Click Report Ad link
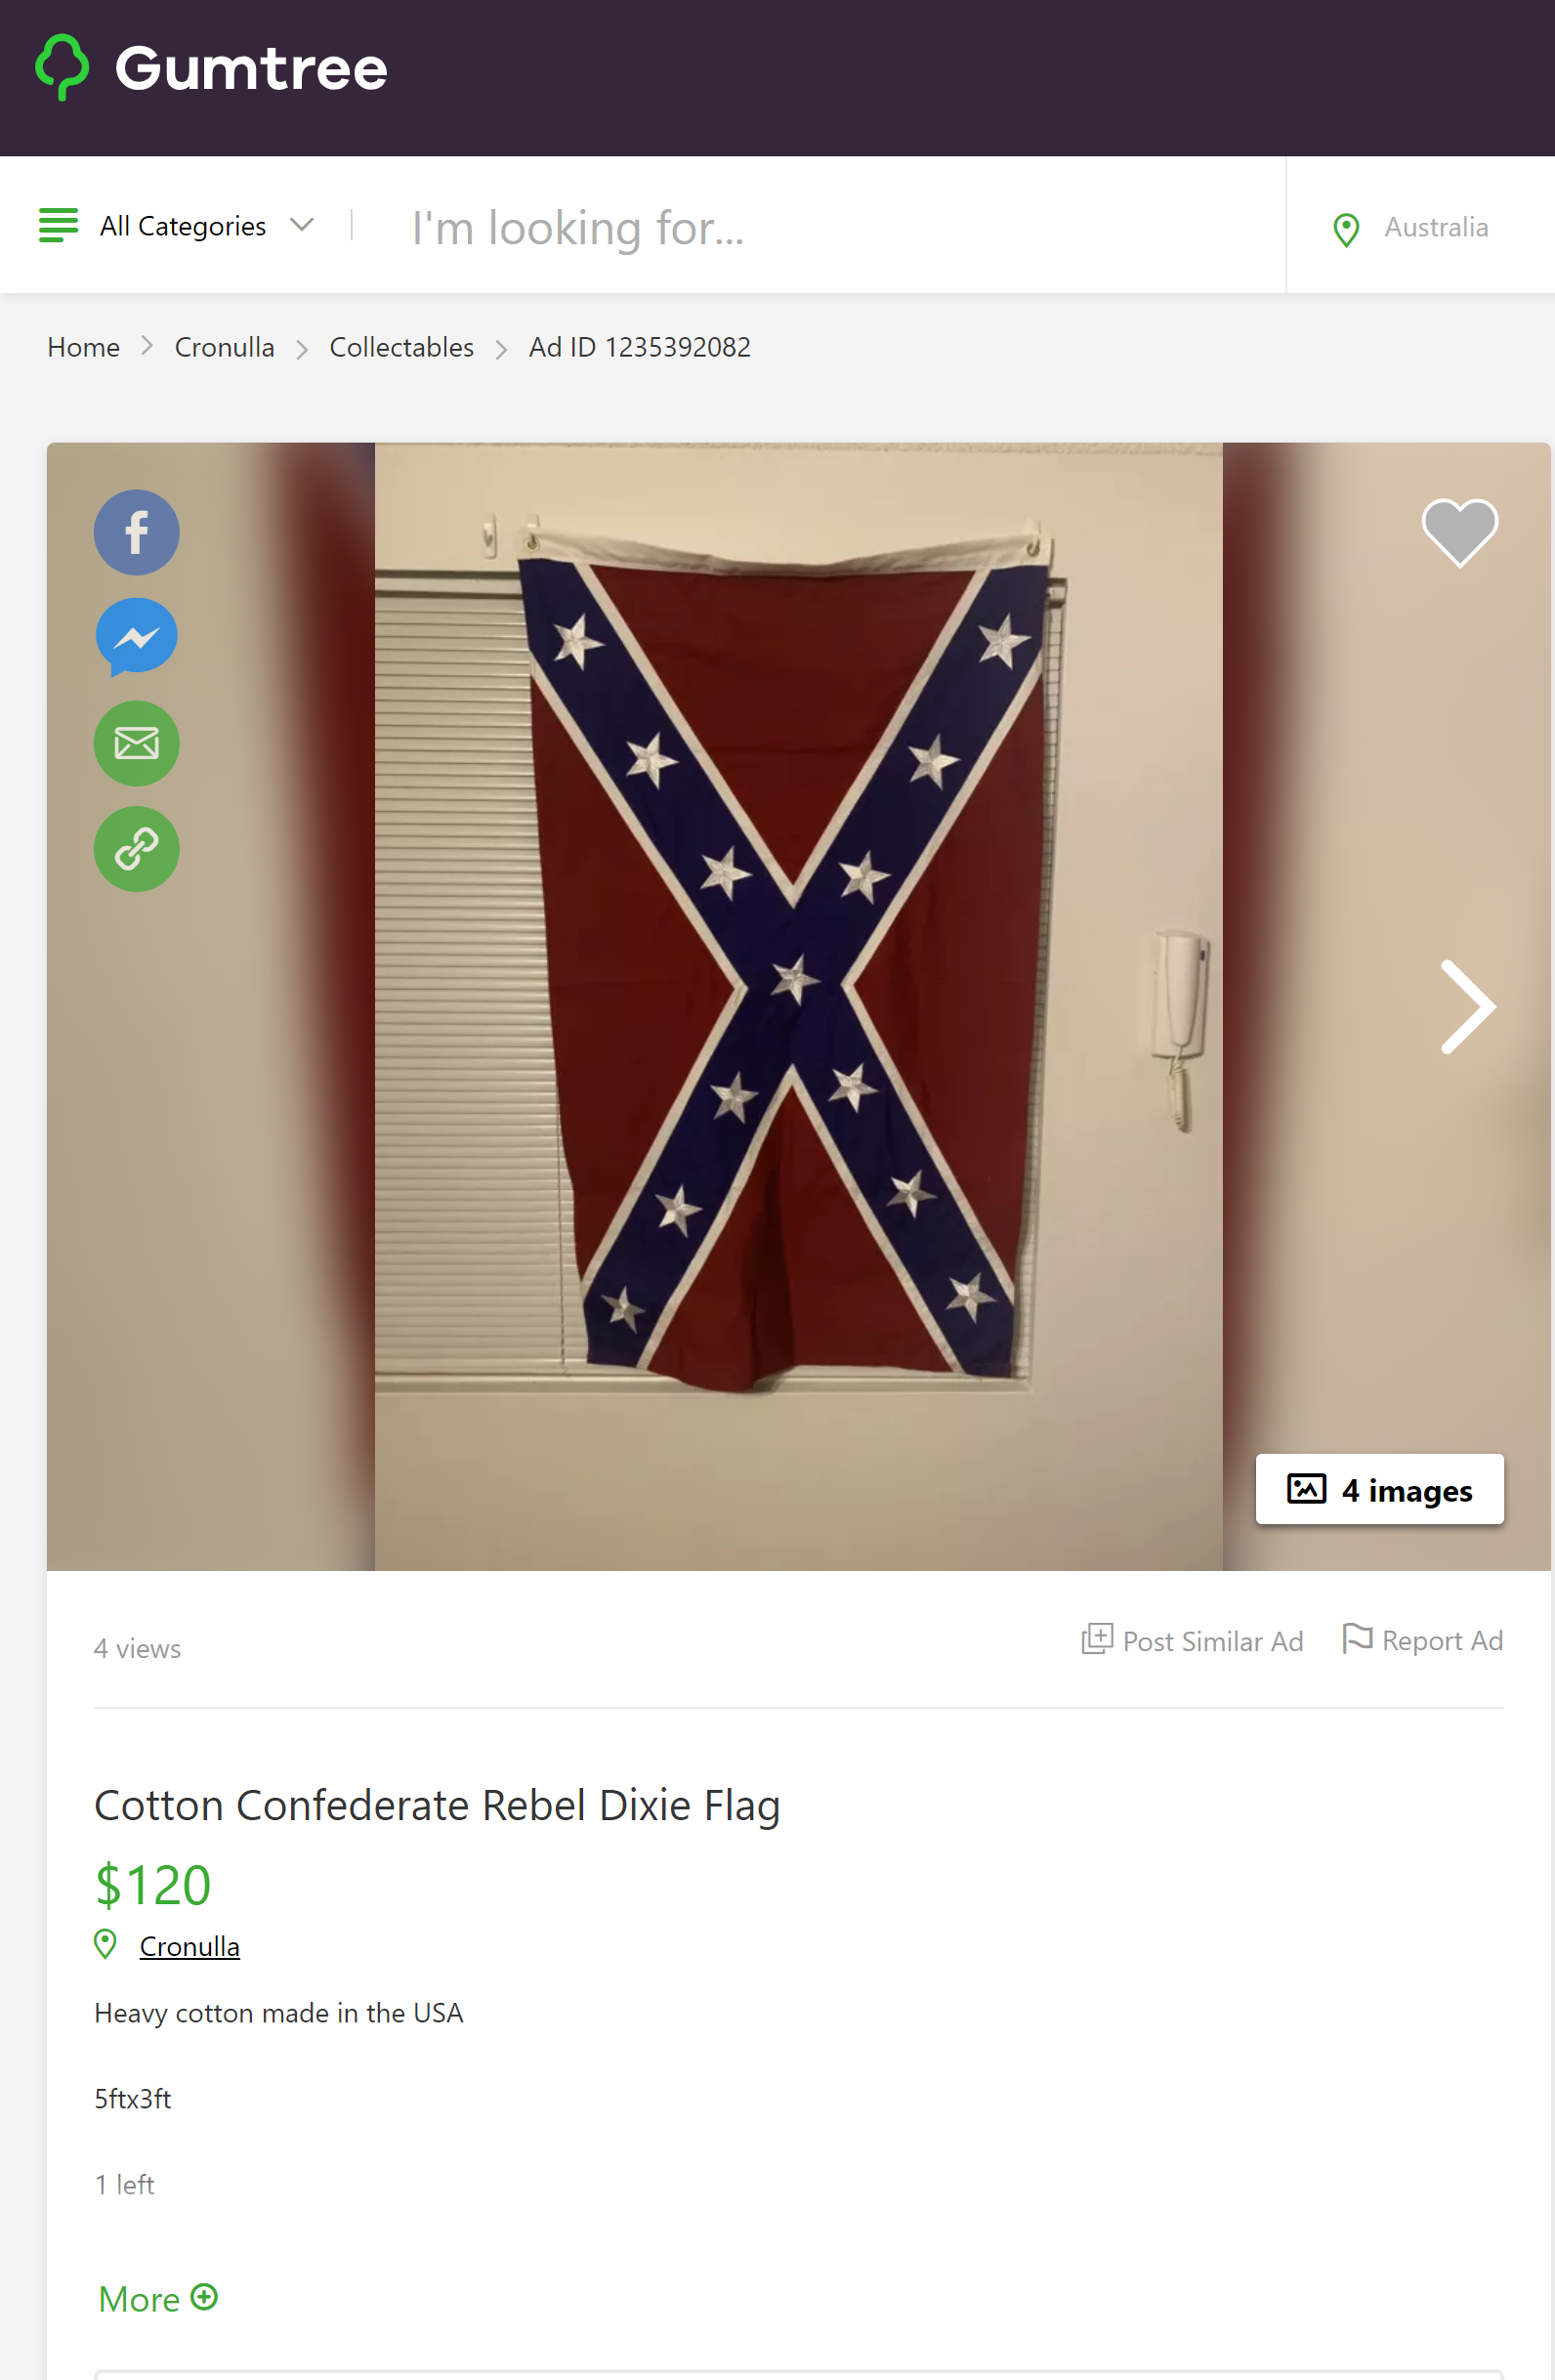 tap(1422, 1639)
